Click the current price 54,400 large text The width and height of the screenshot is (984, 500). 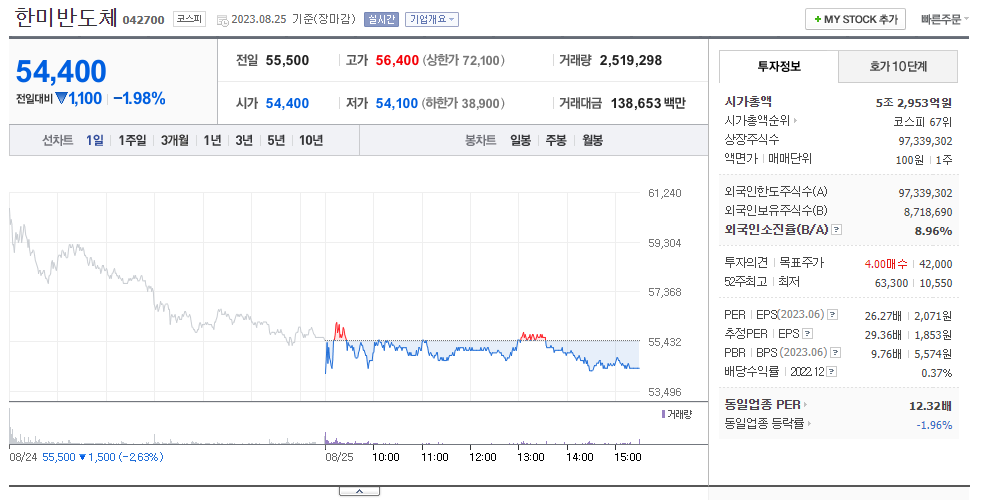point(61,71)
